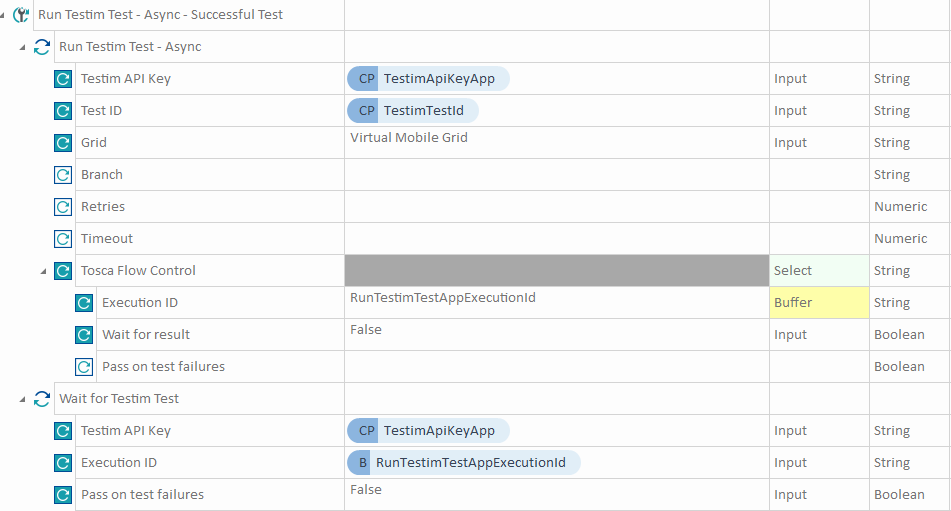Open the Select action cell for Flow Control

pos(819,271)
